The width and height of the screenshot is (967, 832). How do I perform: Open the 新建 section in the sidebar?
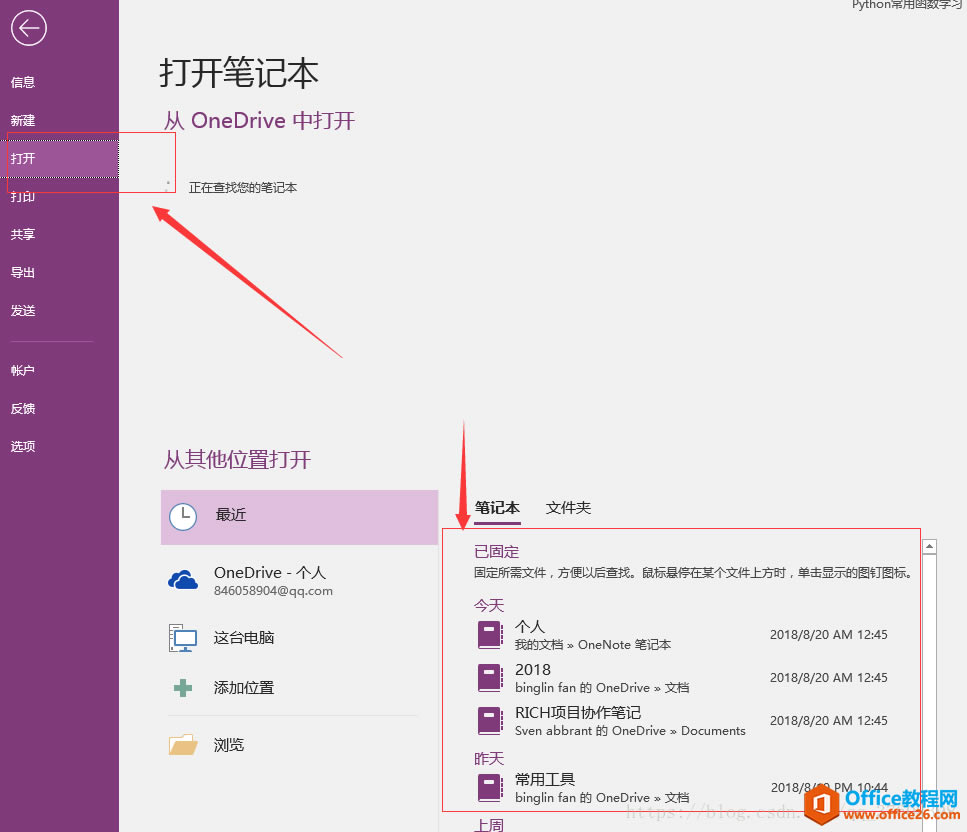tap(23, 120)
